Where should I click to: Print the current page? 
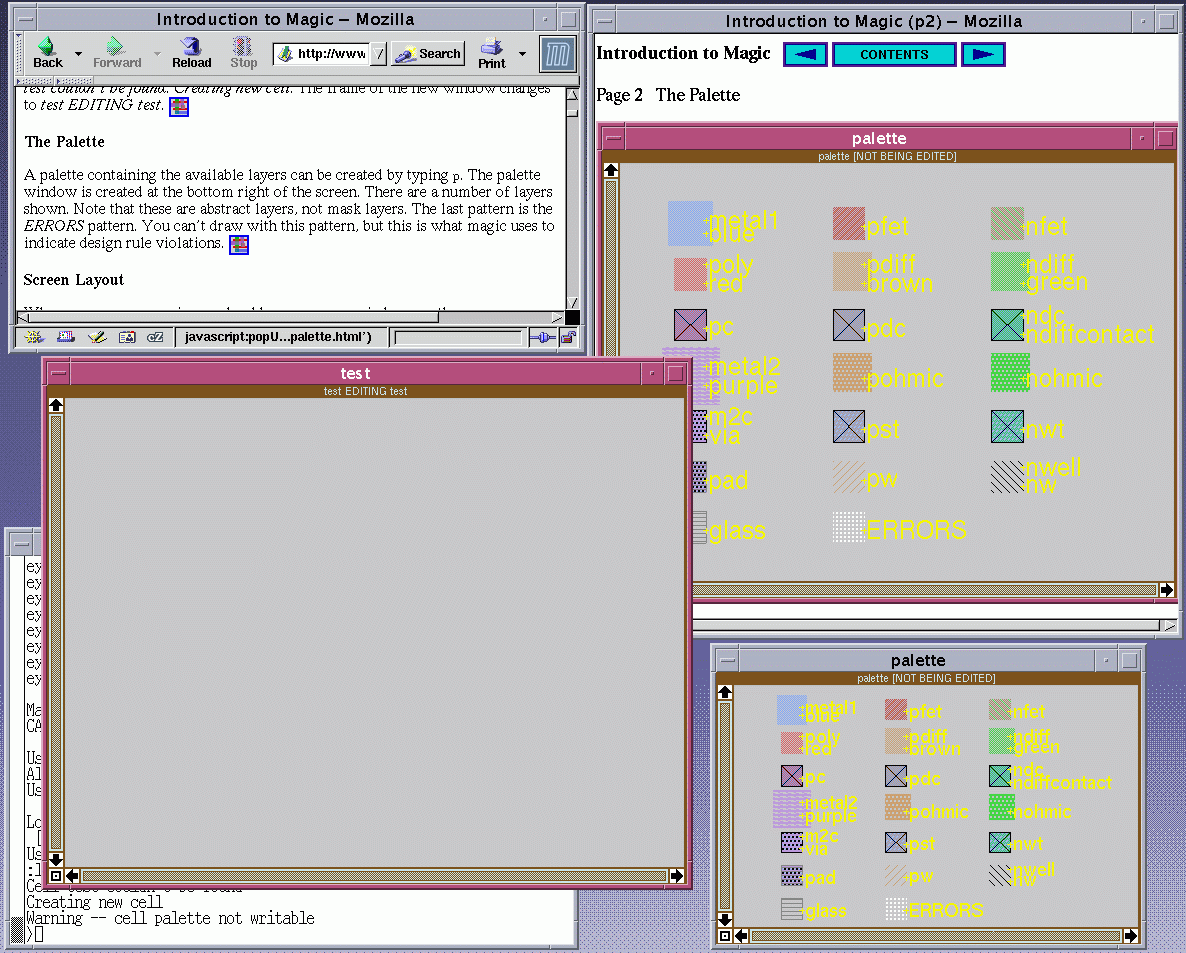coord(492,53)
